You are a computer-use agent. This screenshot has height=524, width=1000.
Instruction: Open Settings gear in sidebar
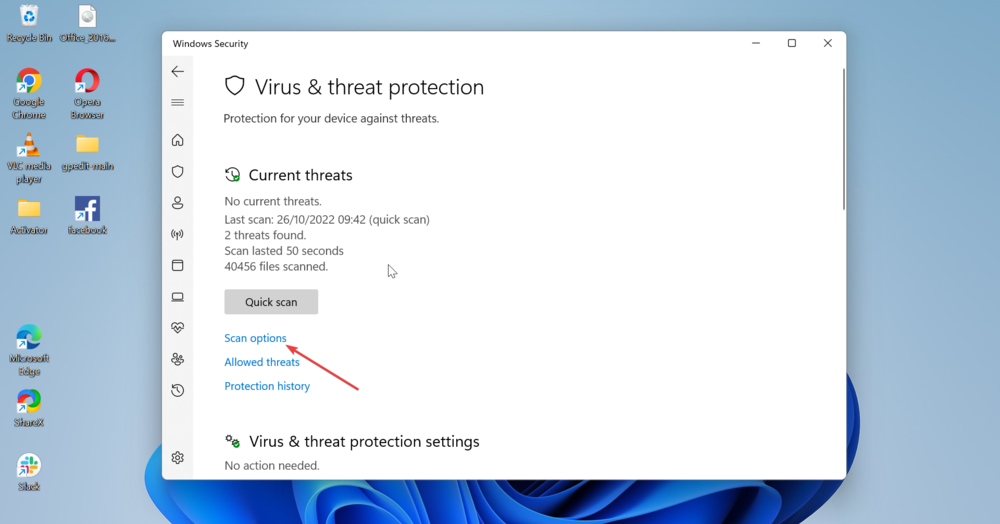point(177,458)
